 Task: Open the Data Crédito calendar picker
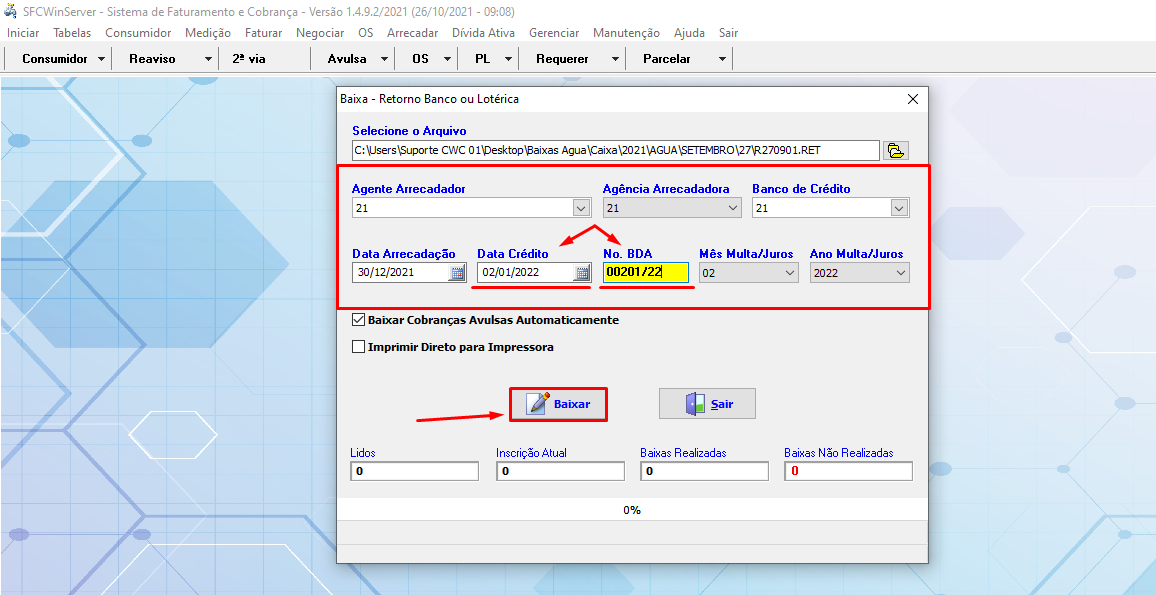(582, 272)
